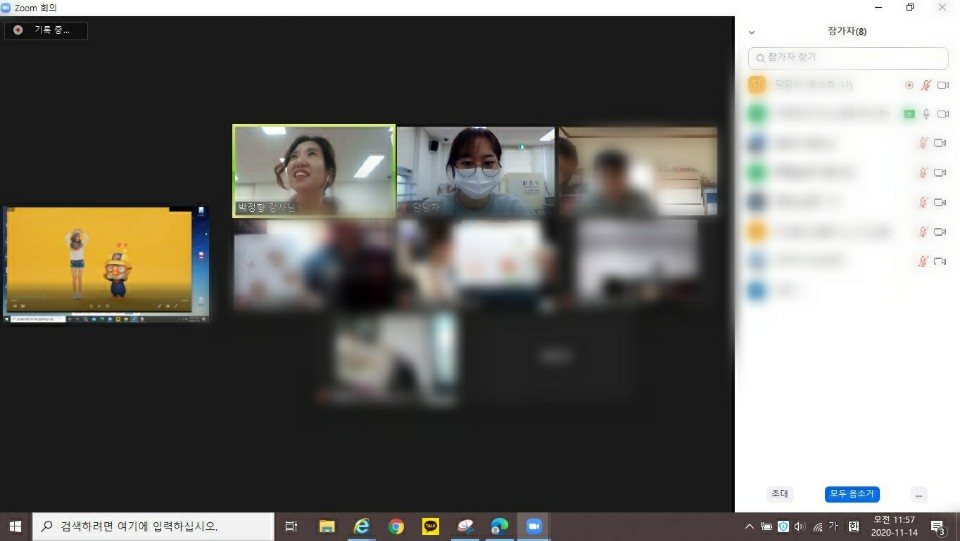Image resolution: width=960 pixels, height=541 pixels.
Task: Unmute the fourth participant's microphone icon
Action: [x=923, y=173]
